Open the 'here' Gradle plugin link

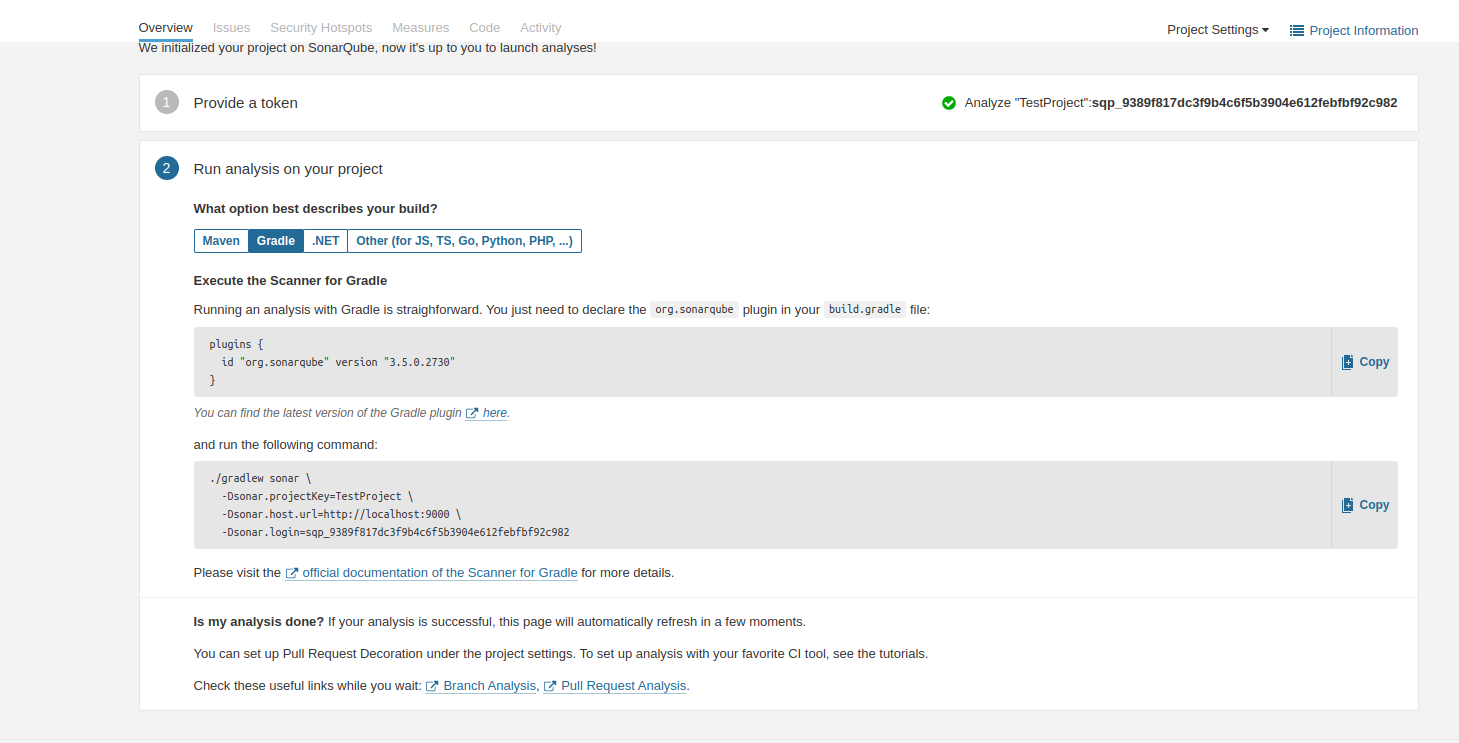[x=495, y=413]
